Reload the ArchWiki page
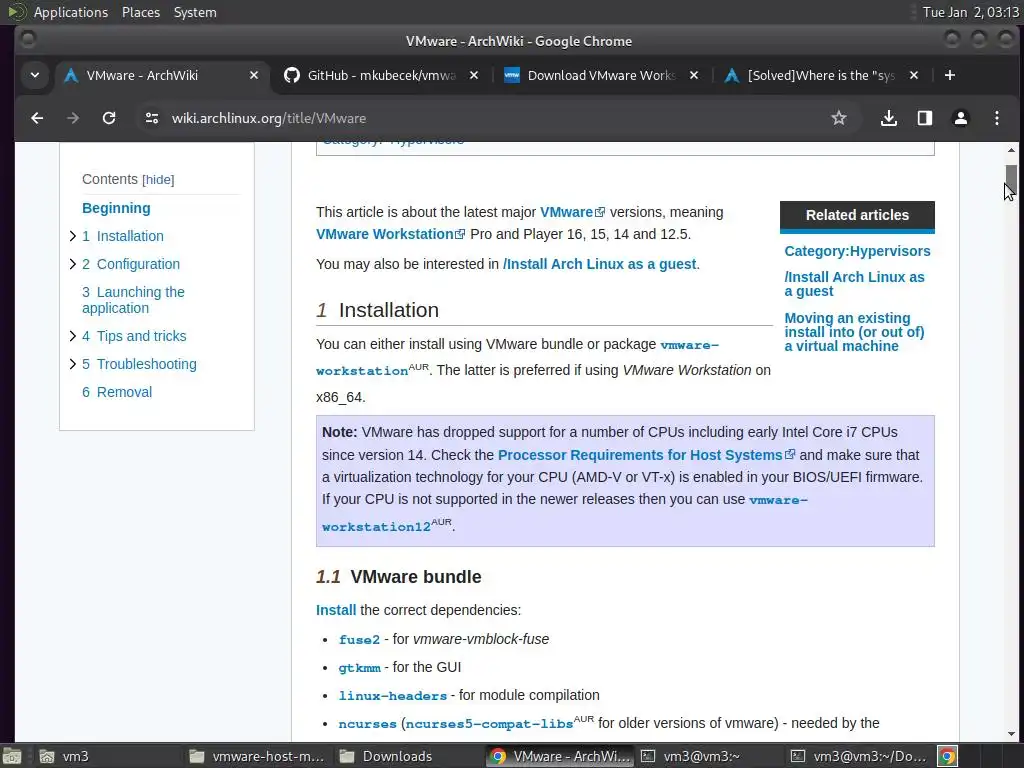 click(109, 118)
